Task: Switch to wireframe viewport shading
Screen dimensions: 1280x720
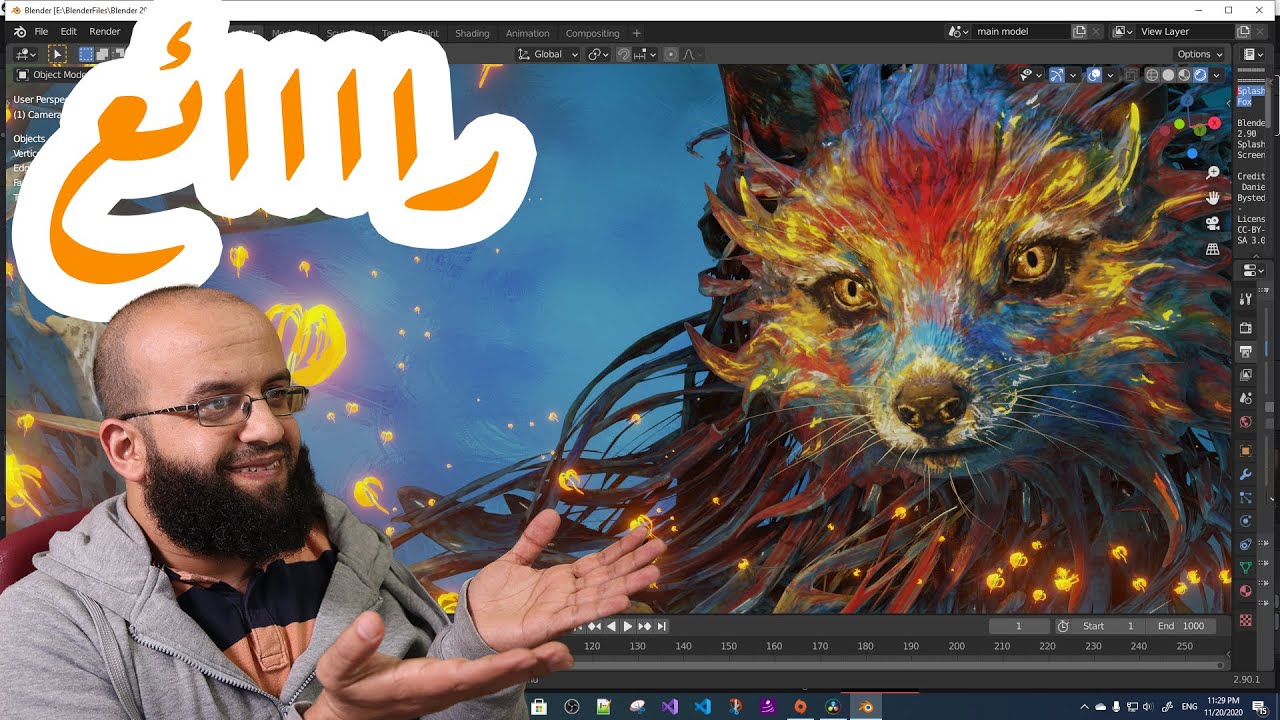Action: pos(1152,75)
